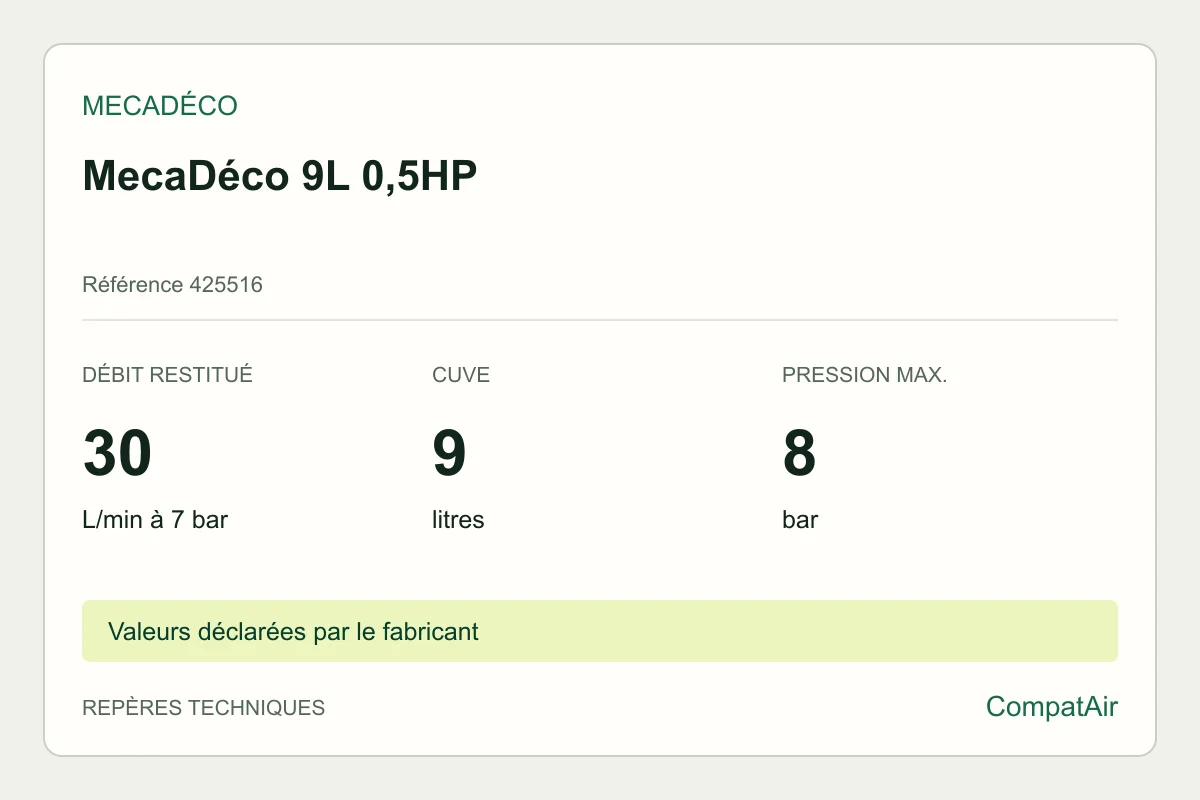Click the CUVE label
Screen dimensions: 1200x800
click(x=461, y=375)
